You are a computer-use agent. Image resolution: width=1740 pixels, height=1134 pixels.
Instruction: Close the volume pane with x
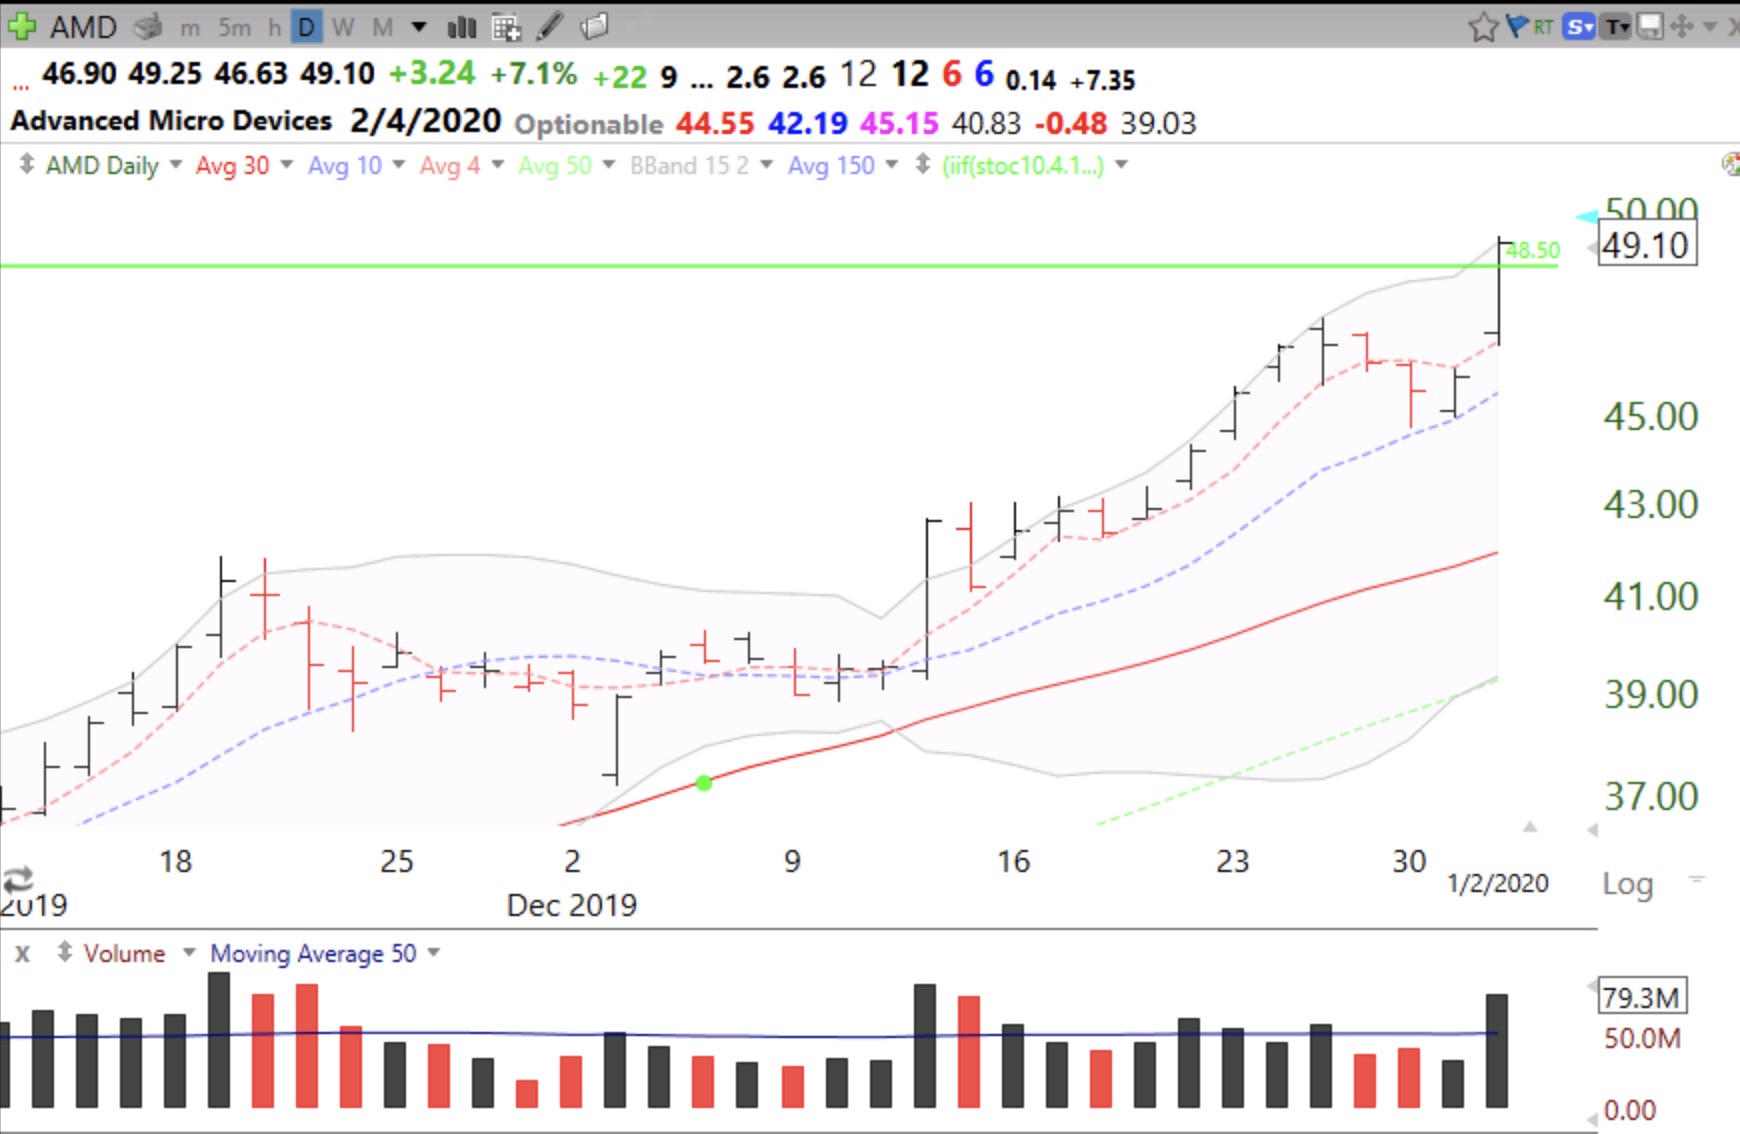(22, 953)
